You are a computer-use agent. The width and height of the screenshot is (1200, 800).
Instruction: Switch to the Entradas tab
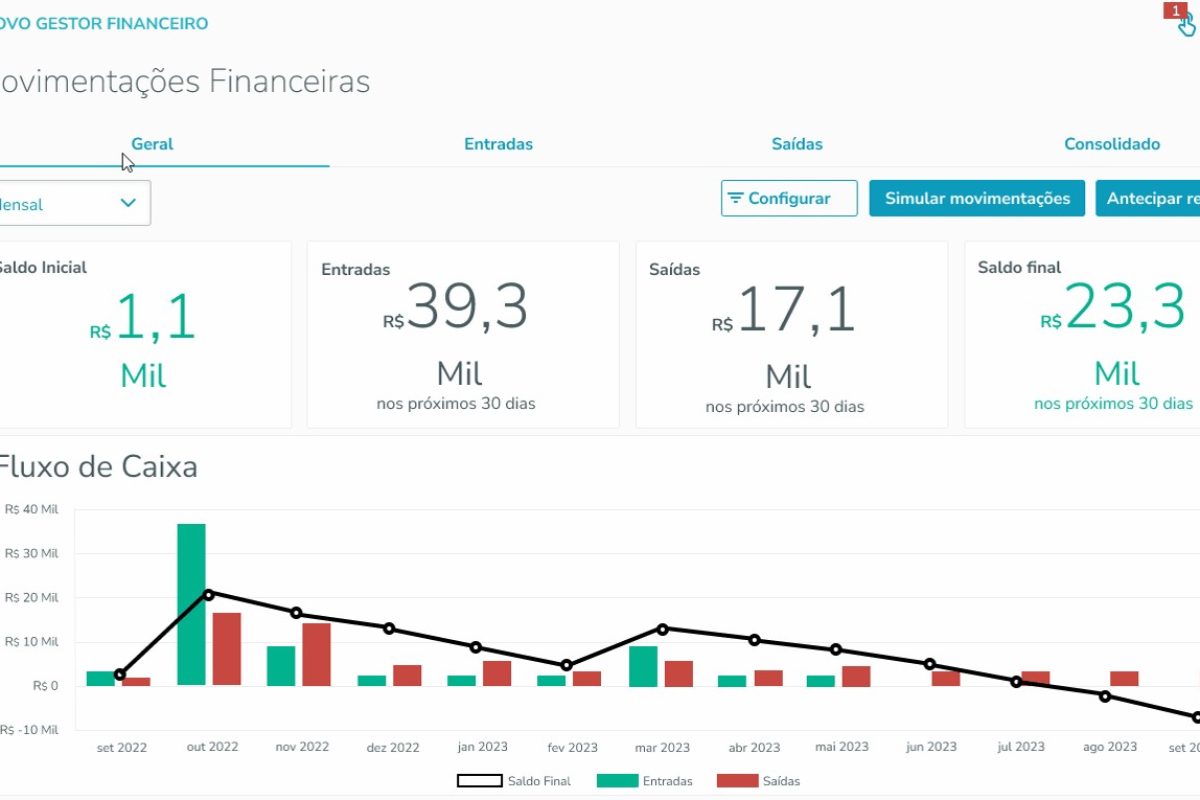tap(498, 144)
